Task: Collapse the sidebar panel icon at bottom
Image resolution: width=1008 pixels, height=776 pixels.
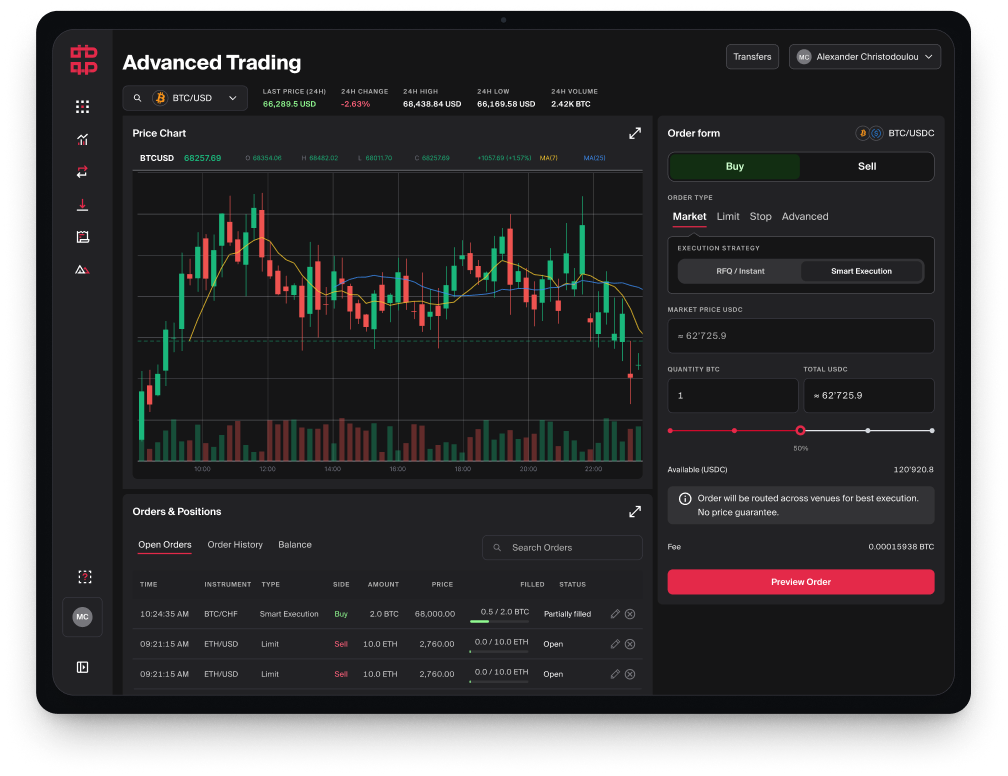Action: click(82, 667)
